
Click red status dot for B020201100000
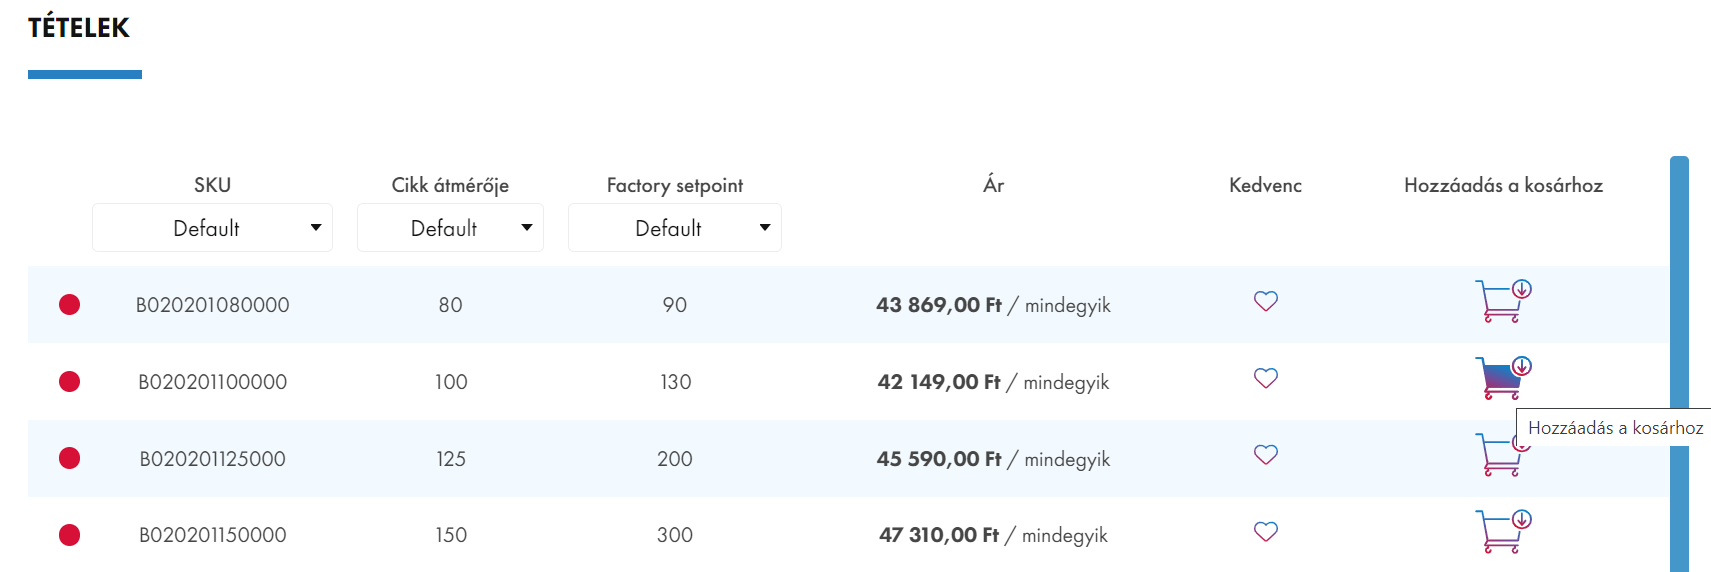click(69, 382)
